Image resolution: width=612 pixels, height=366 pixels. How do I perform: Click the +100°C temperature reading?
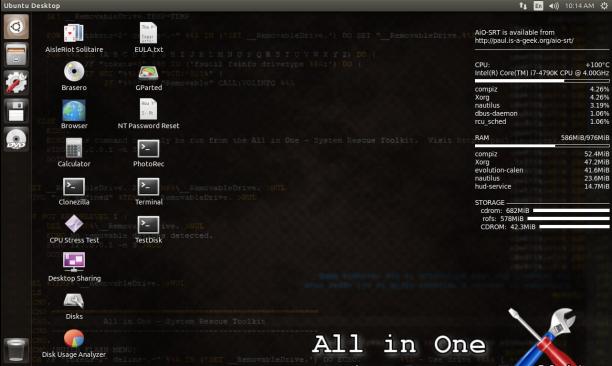point(597,65)
